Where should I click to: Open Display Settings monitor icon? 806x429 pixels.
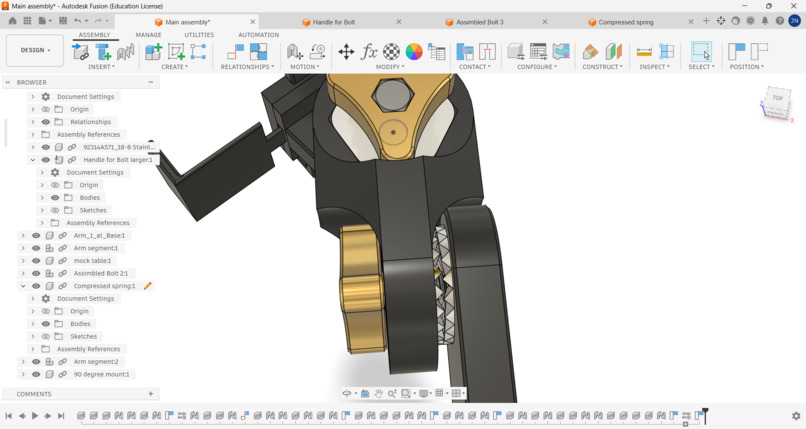pyautogui.click(x=423, y=394)
